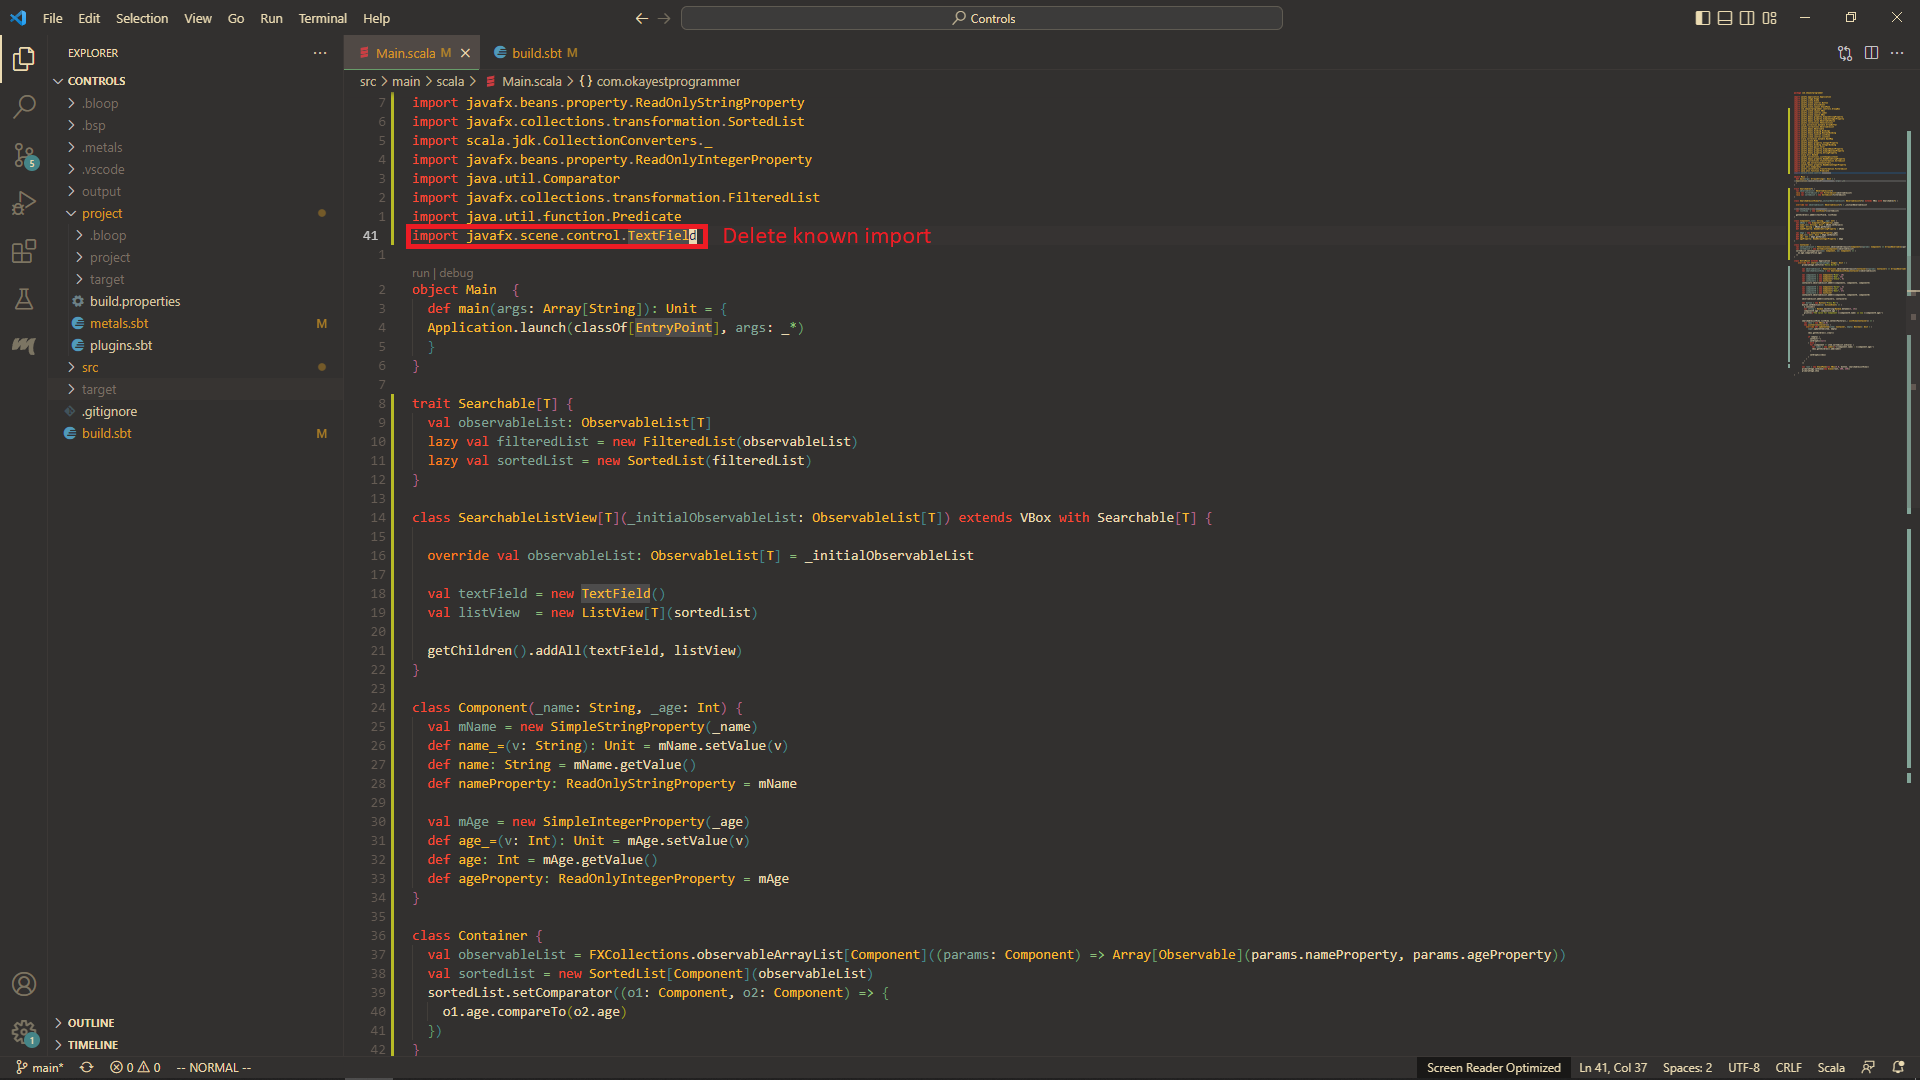Screen dimensions: 1920x1080
Task: Expand the OUTLINE section
Action: click(90, 1022)
